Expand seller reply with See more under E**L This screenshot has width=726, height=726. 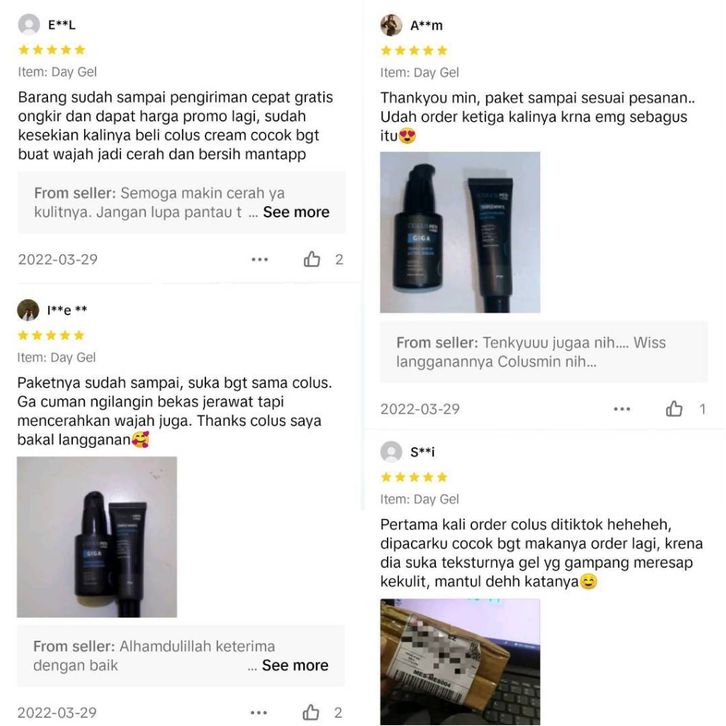pyautogui.click(x=296, y=212)
